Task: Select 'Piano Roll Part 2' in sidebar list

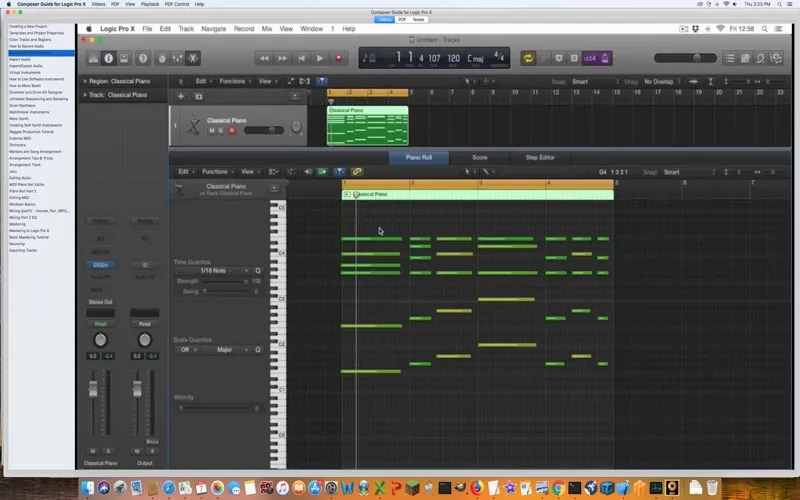Action: (23, 191)
